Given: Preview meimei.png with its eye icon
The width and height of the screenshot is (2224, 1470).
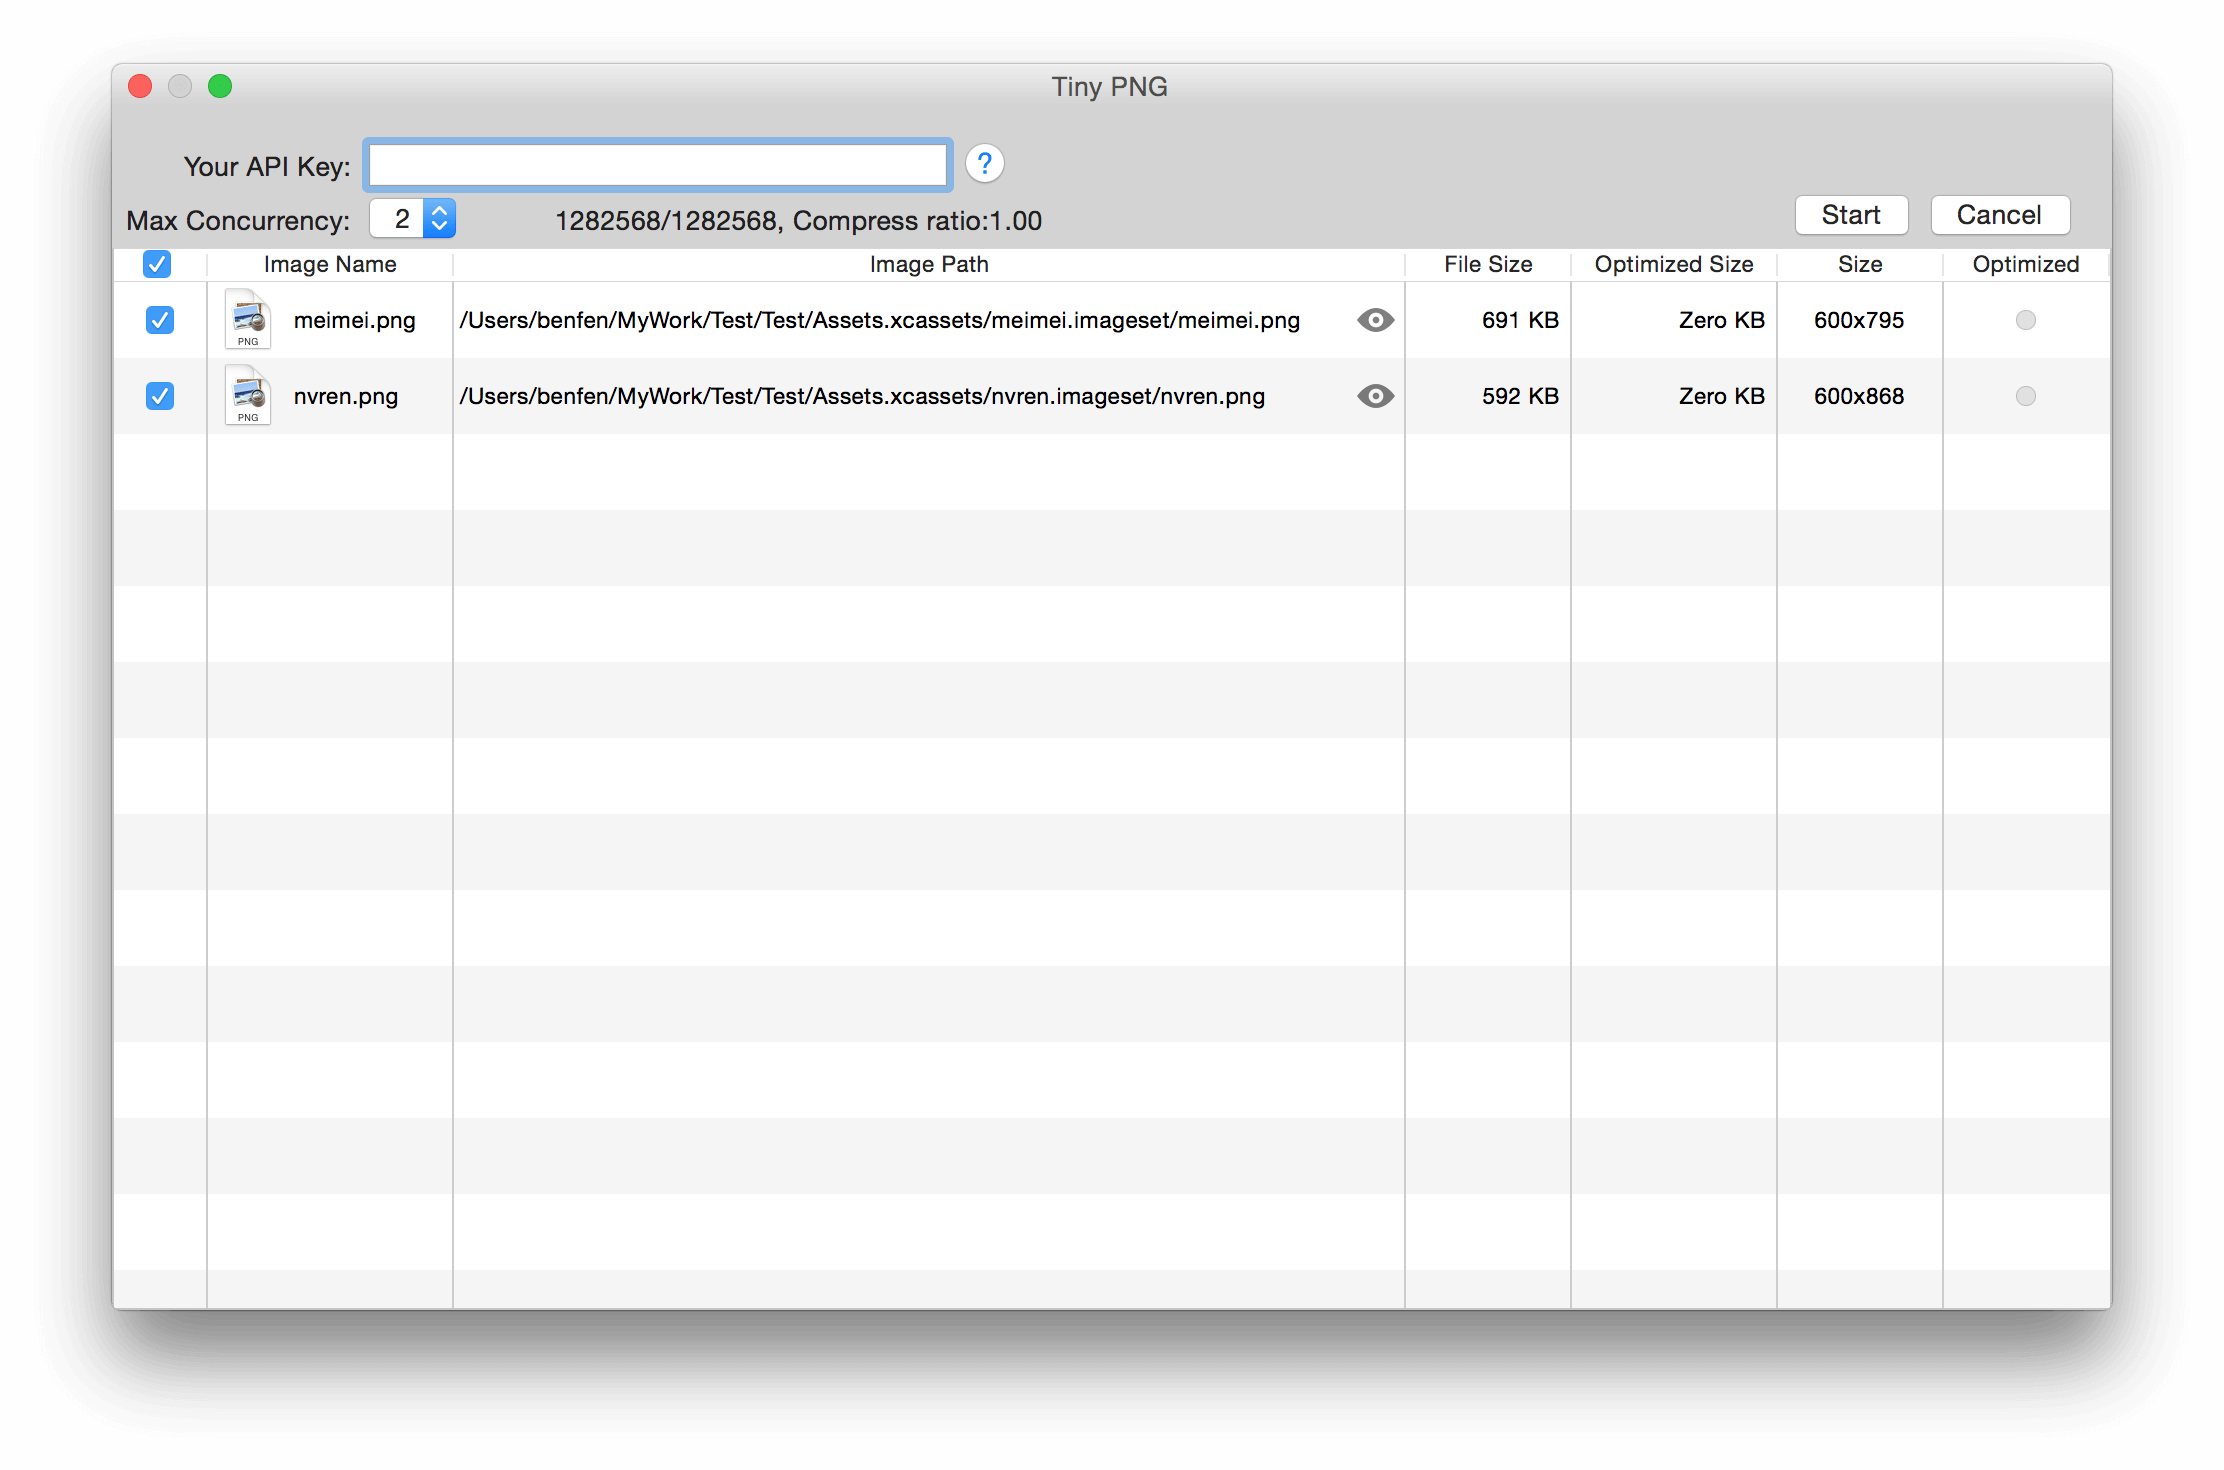Looking at the screenshot, I should tap(1375, 320).
